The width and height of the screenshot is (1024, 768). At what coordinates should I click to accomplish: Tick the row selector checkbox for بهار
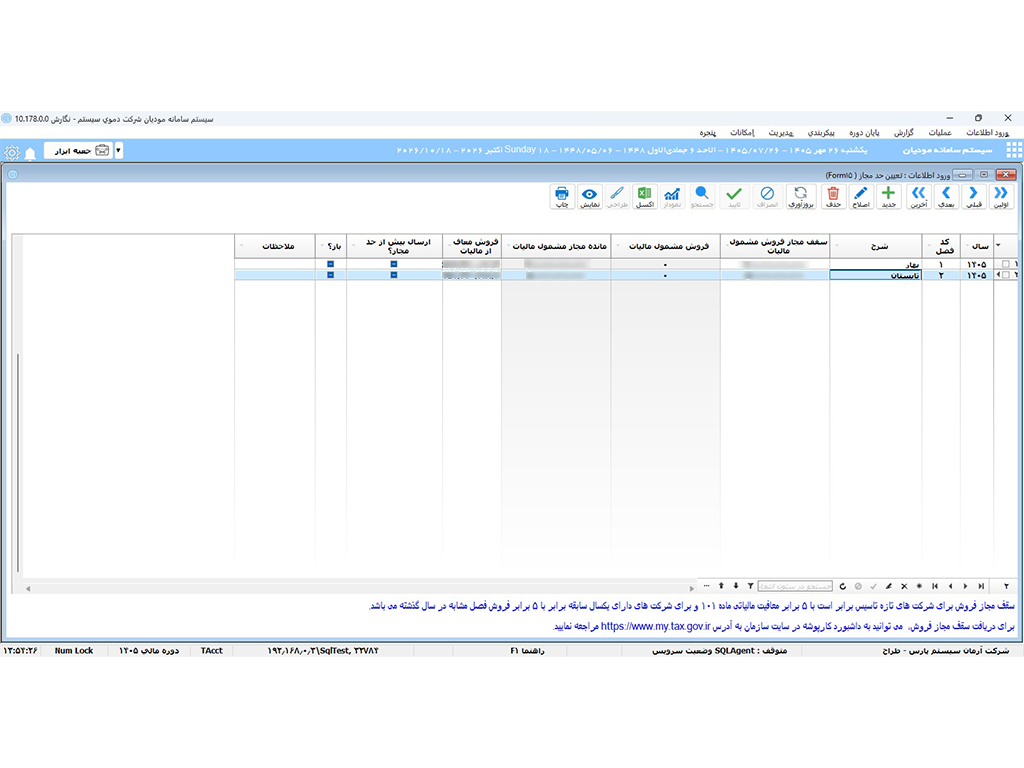coord(1006,264)
